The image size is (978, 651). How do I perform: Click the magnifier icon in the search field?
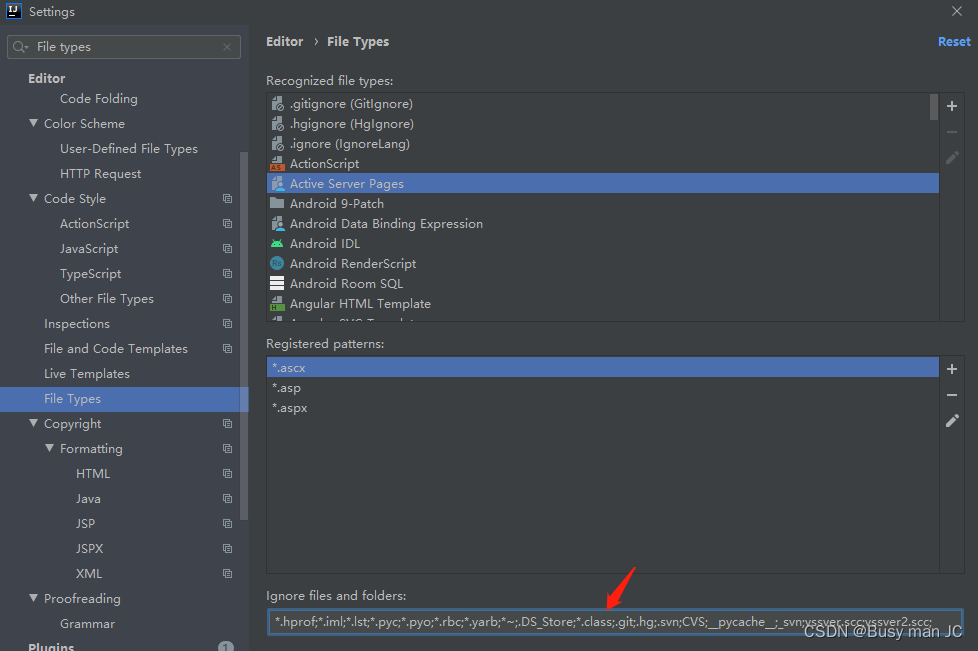pos(18,46)
